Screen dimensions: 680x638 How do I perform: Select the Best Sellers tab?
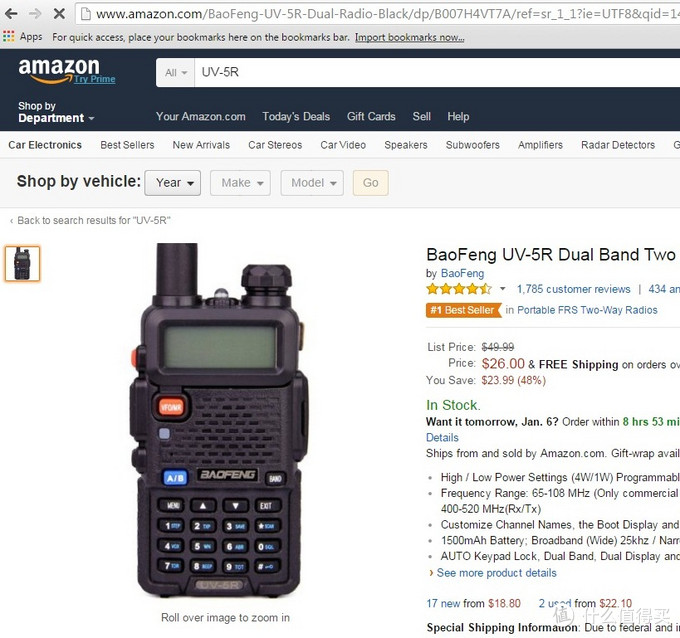pos(127,145)
